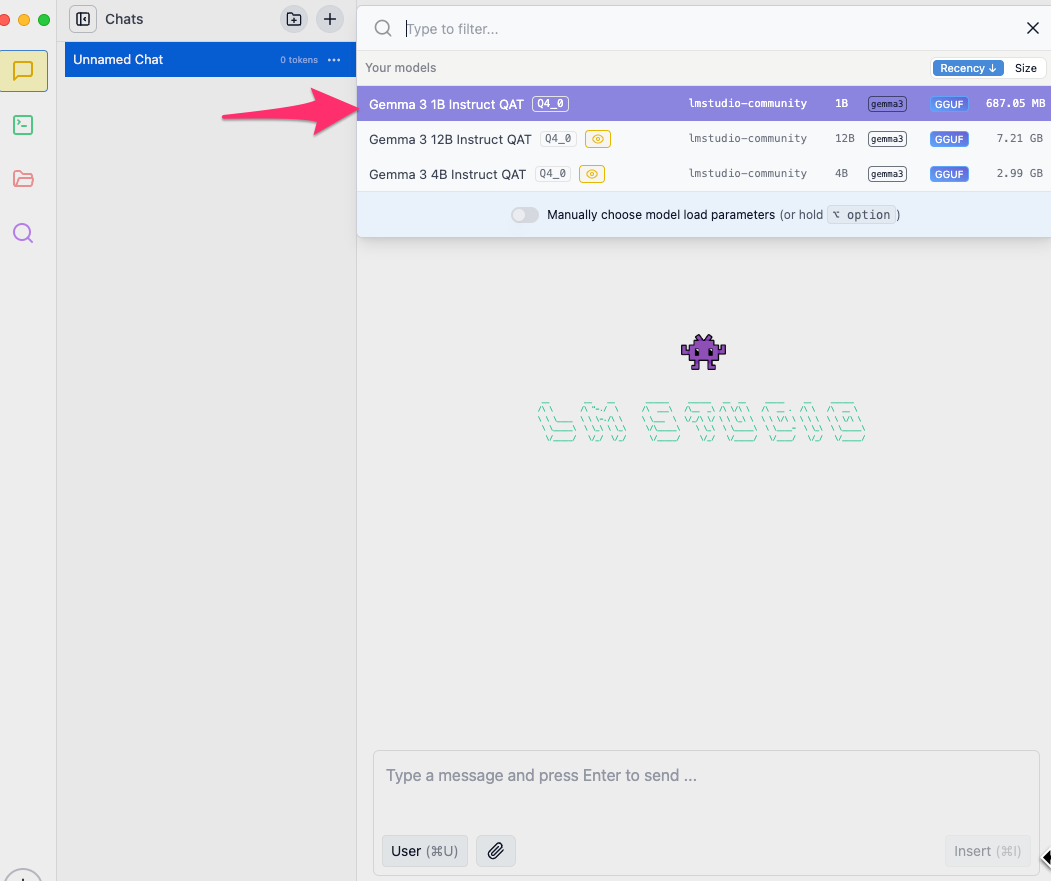
Task: Click the 0 tokens label
Action: 299,60
